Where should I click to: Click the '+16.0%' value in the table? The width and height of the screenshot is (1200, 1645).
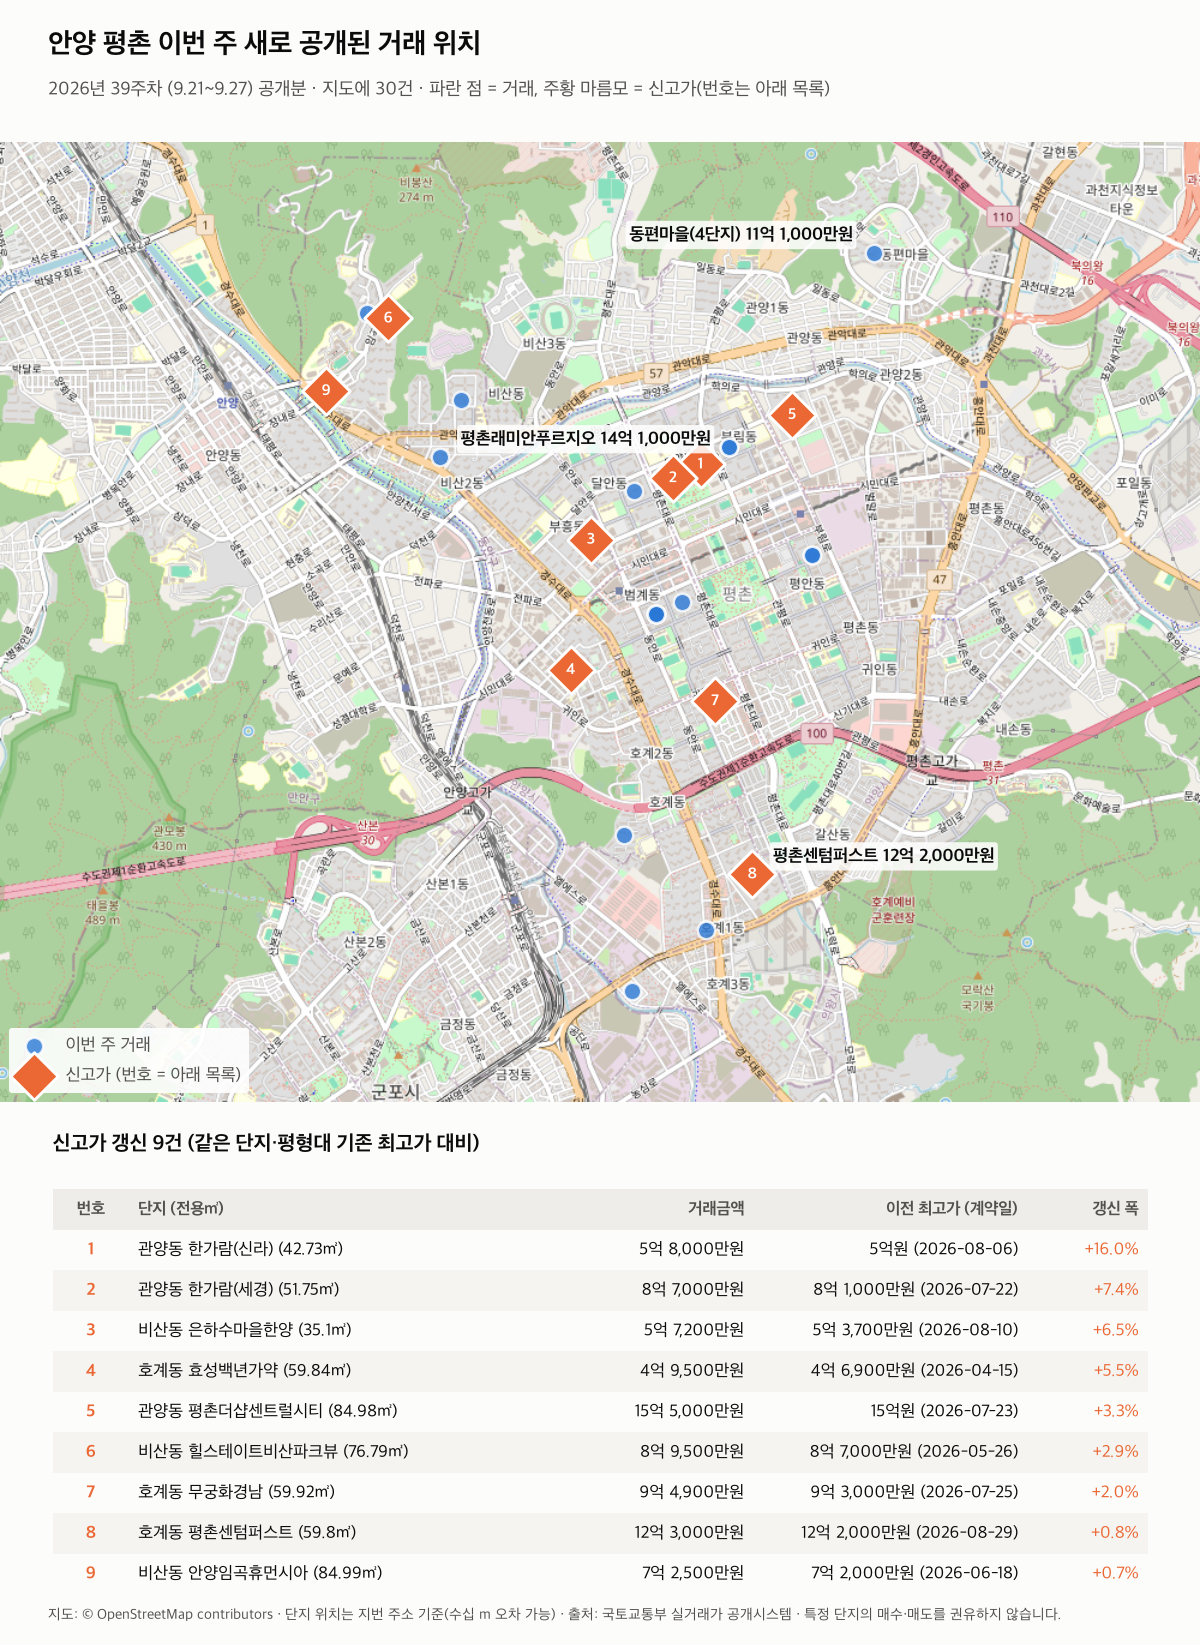point(1112,1249)
